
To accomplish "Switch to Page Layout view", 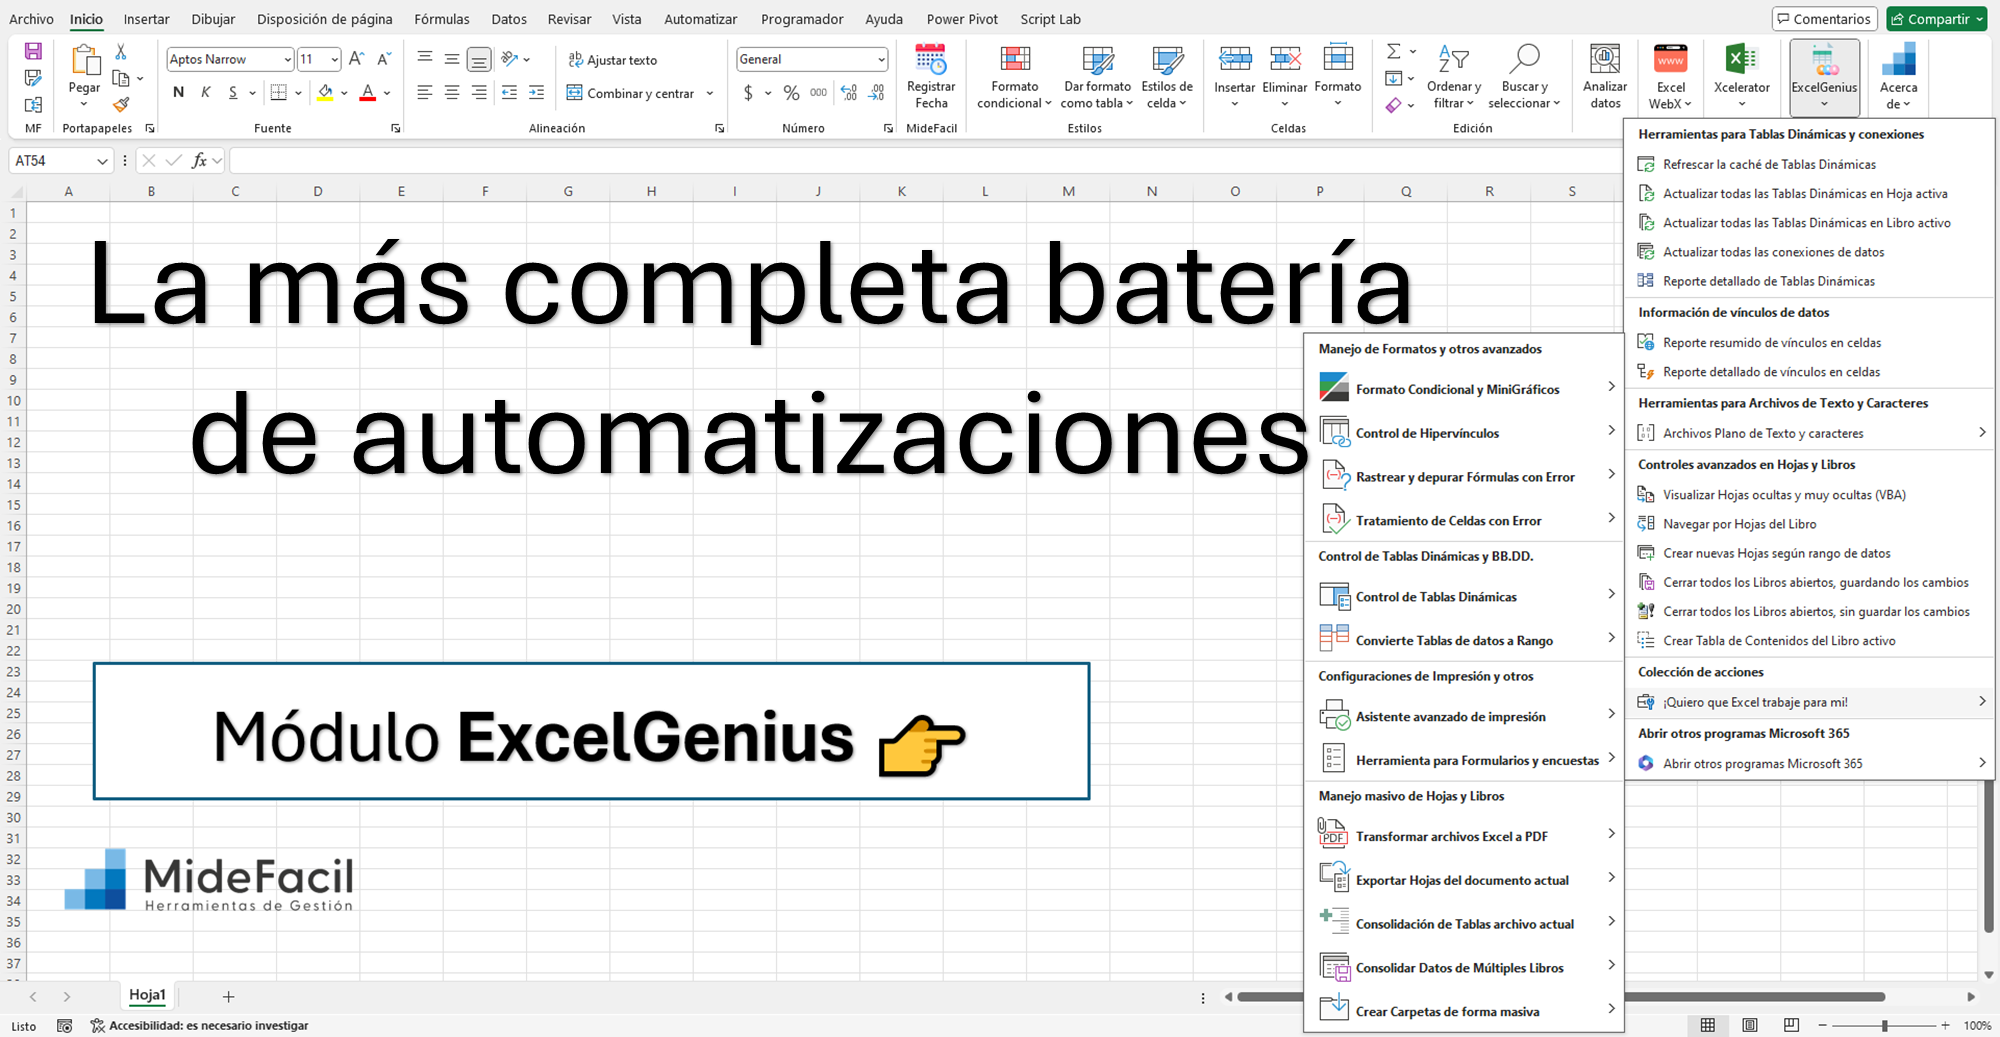I will point(1750,1025).
